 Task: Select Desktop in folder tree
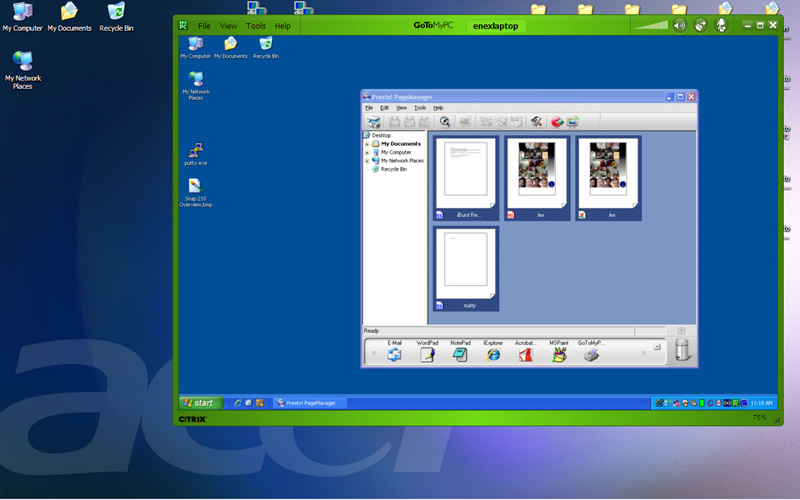tap(381, 135)
